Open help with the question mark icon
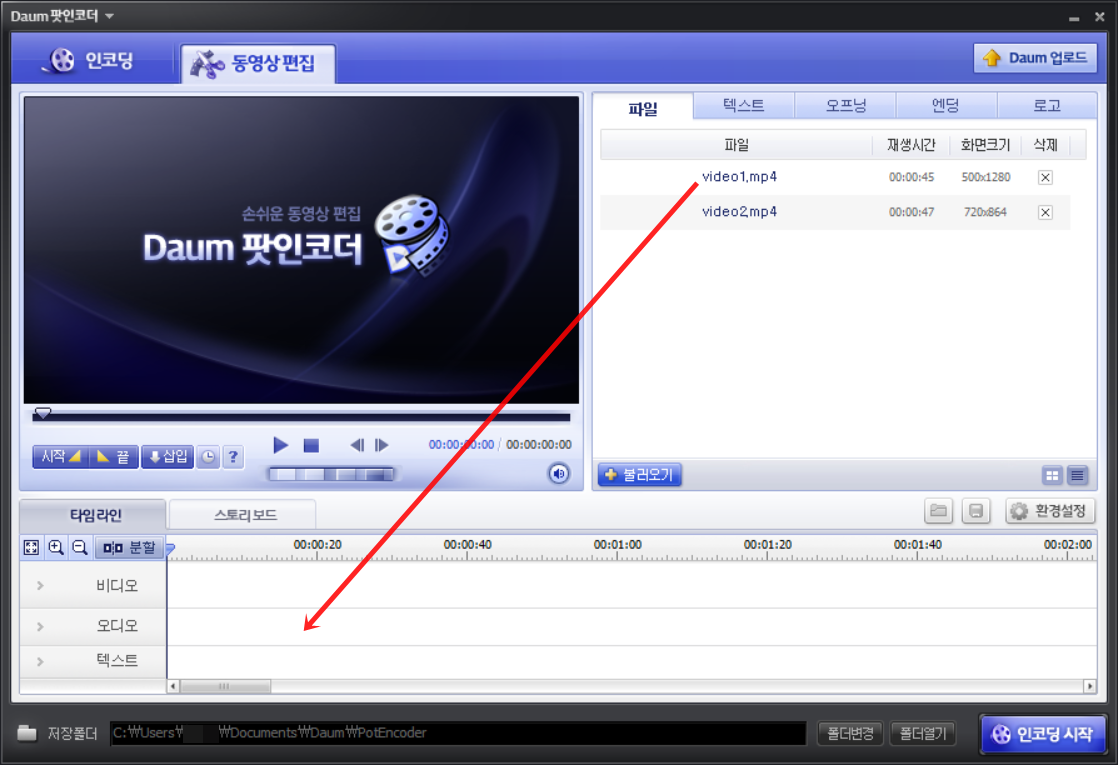Viewport: 1118px width, 765px height. (x=233, y=457)
